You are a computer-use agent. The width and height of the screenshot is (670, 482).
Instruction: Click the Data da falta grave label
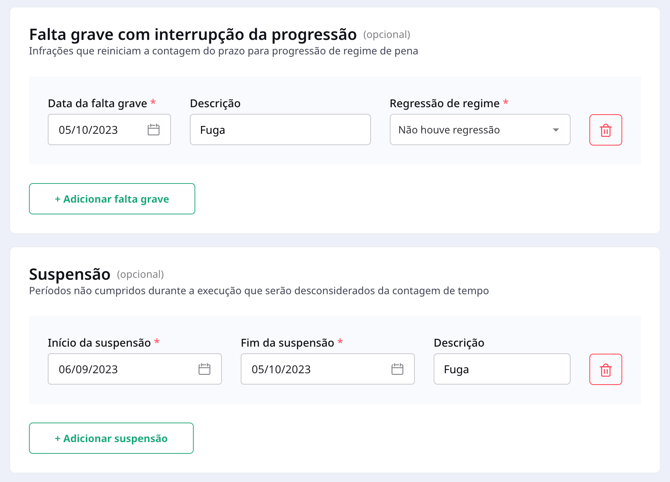[x=97, y=103]
